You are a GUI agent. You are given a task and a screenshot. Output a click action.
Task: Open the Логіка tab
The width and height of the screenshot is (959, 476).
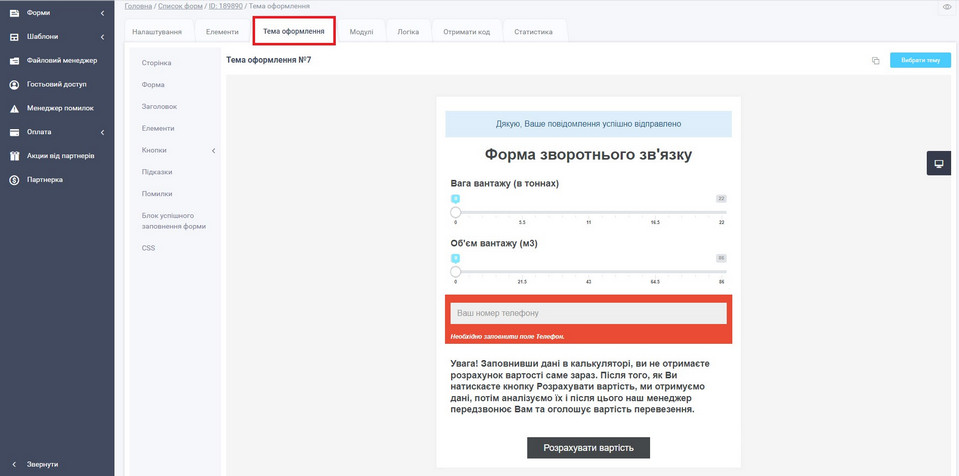coord(408,32)
